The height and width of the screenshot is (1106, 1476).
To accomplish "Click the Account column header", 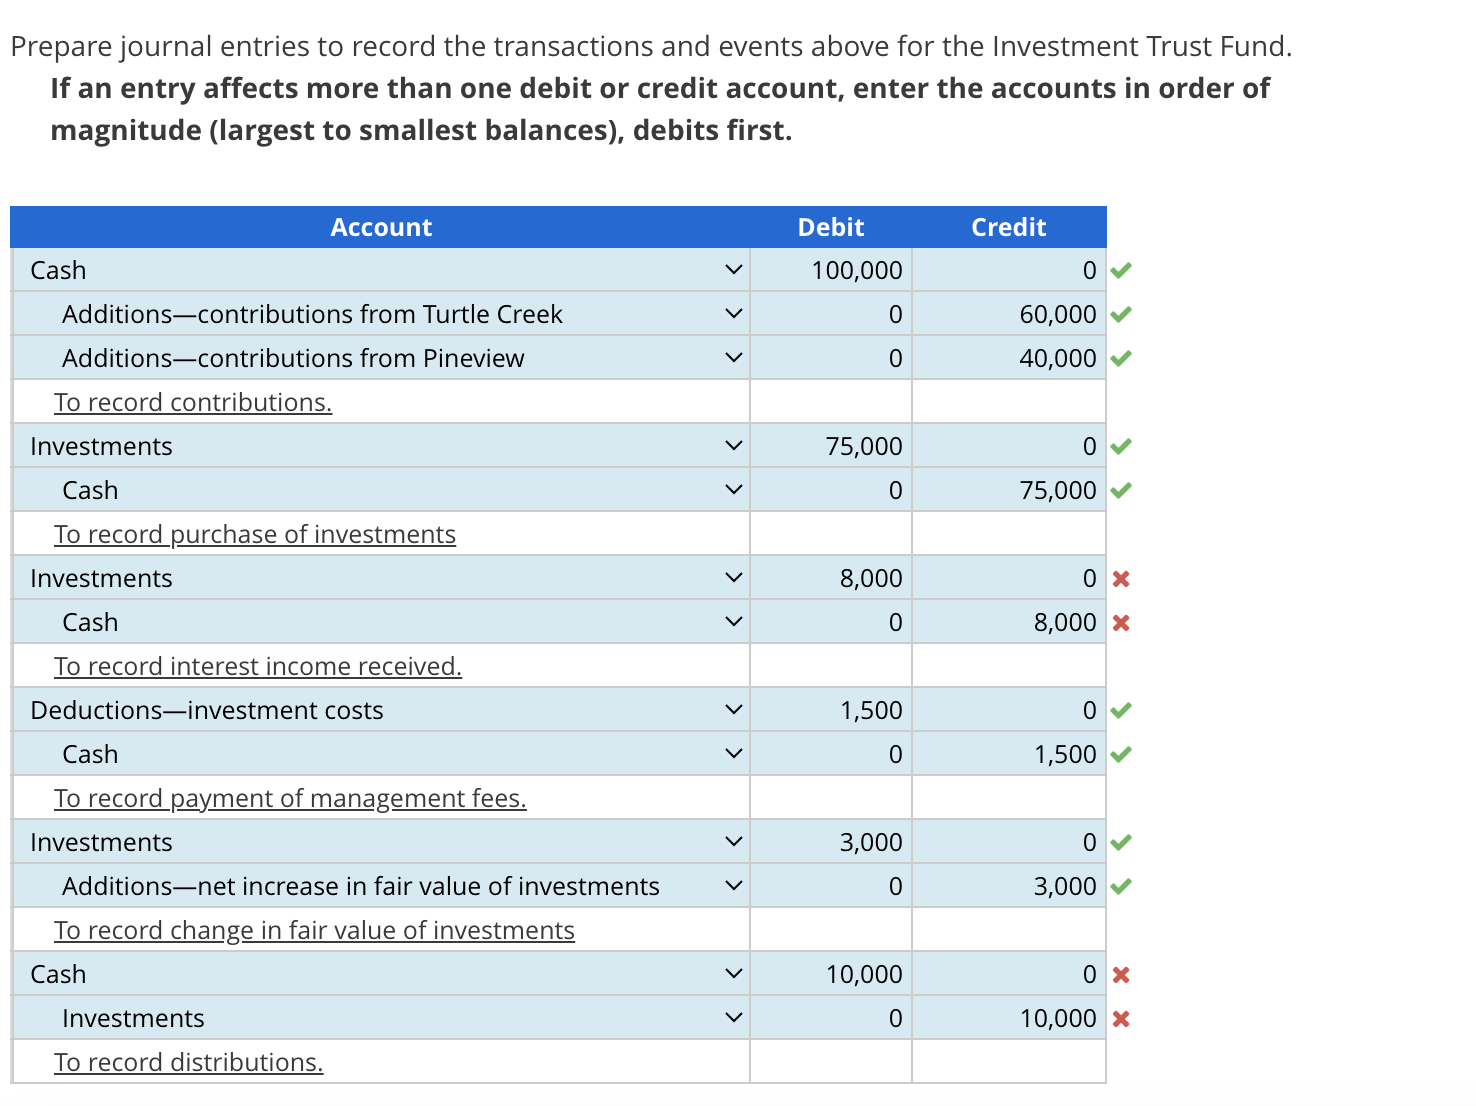I will coord(381,227).
